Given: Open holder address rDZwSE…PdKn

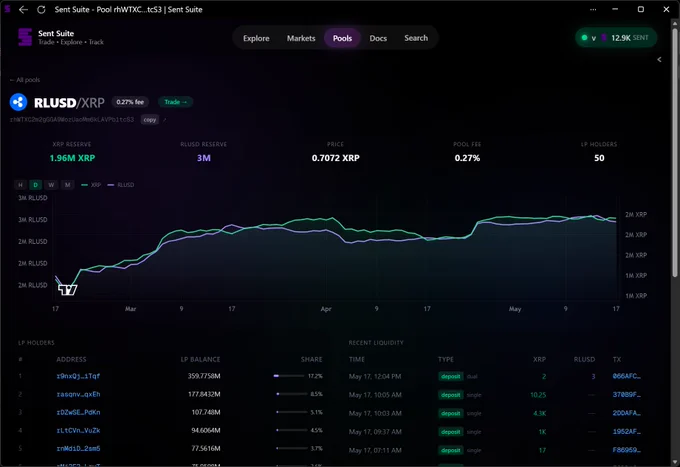Looking at the screenshot, I should (78, 412).
